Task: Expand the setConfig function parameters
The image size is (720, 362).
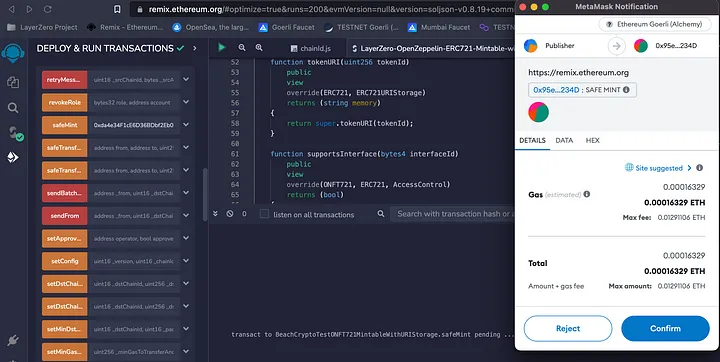Action: (x=186, y=260)
